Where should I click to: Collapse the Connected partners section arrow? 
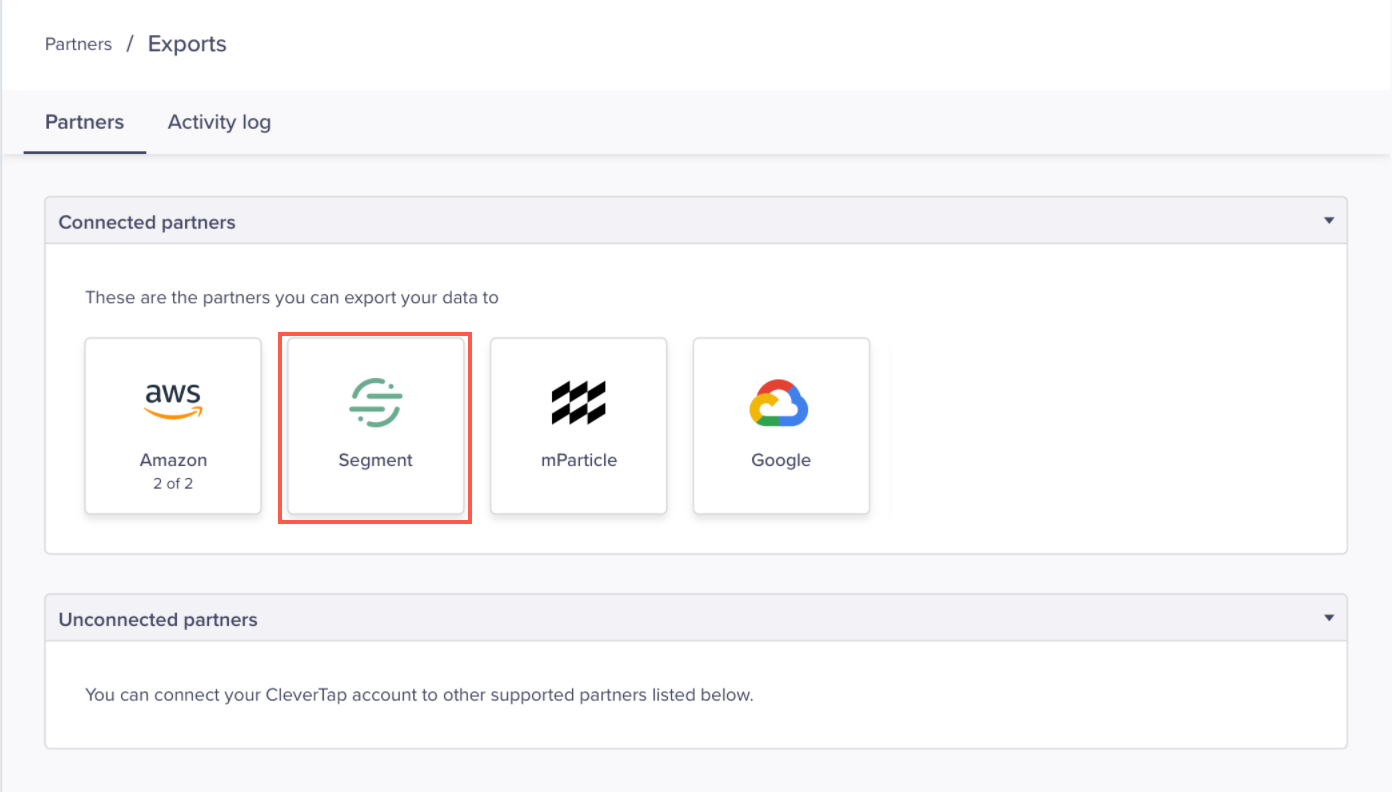1329,221
